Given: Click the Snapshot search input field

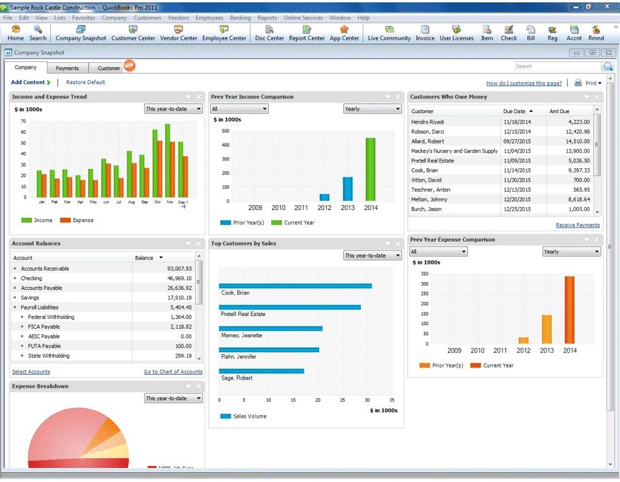Looking at the screenshot, I should pos(558,66).
